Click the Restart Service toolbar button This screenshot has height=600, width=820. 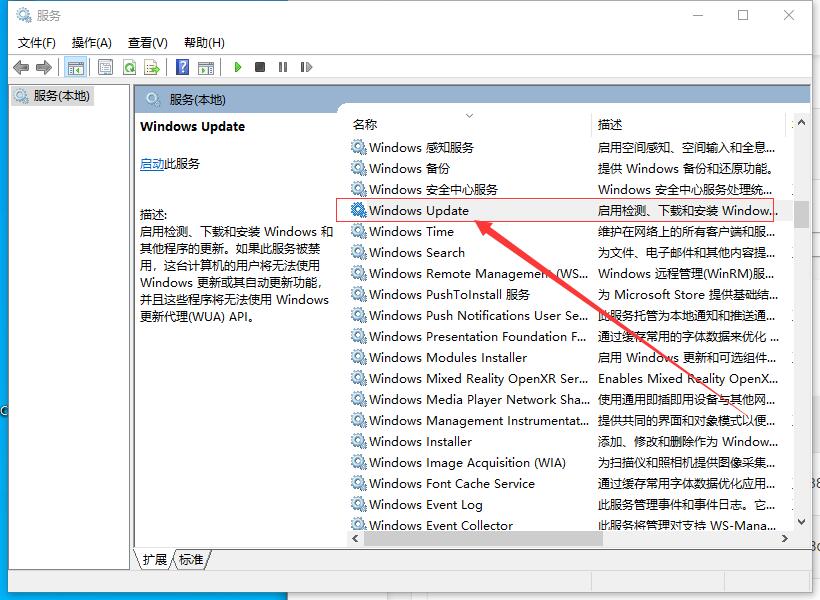(x=306, y=67)
